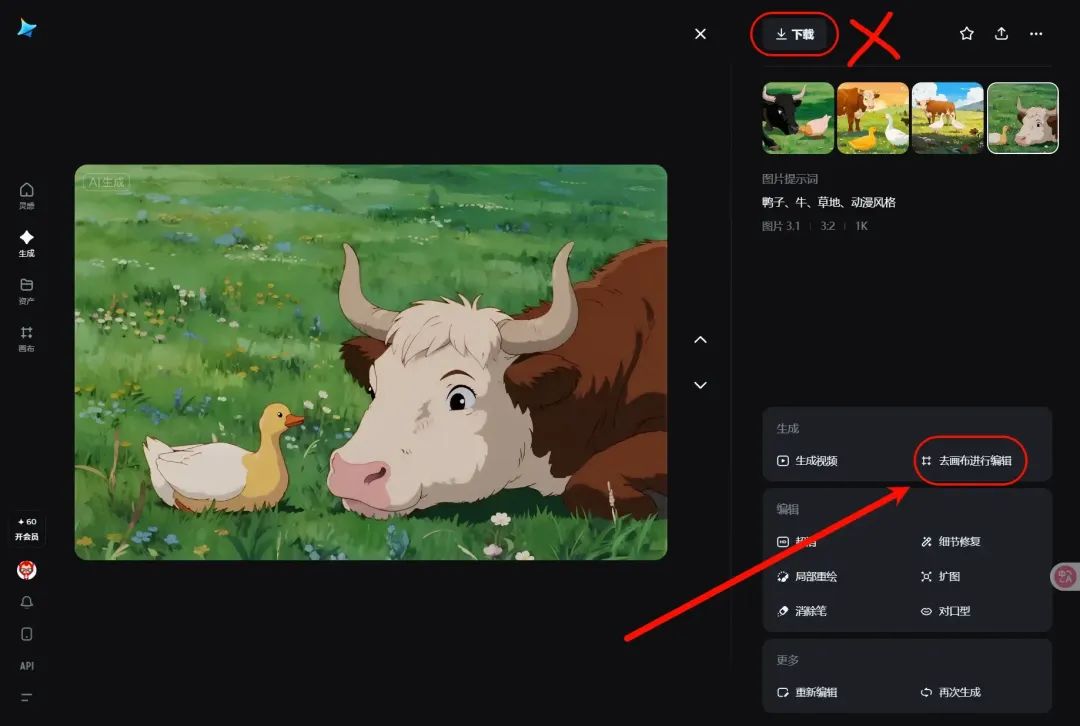Switch to 生成 sidebar tab
The height and width of the screenshot is (726, 1080).
26,244
